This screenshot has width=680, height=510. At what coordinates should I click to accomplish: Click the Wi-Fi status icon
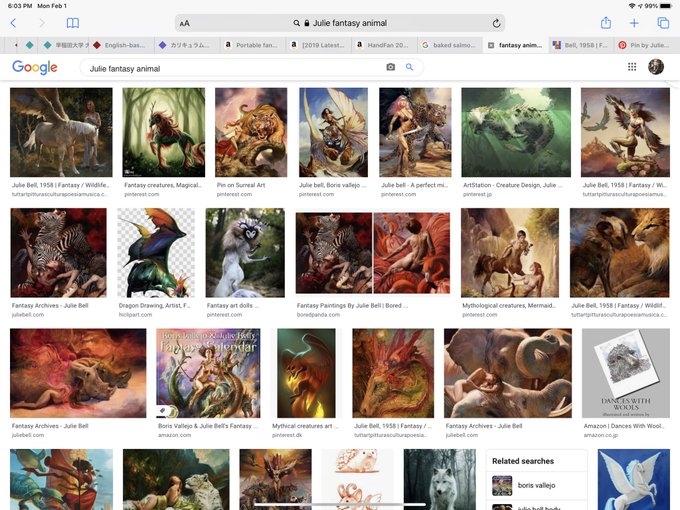click(632, 6)
